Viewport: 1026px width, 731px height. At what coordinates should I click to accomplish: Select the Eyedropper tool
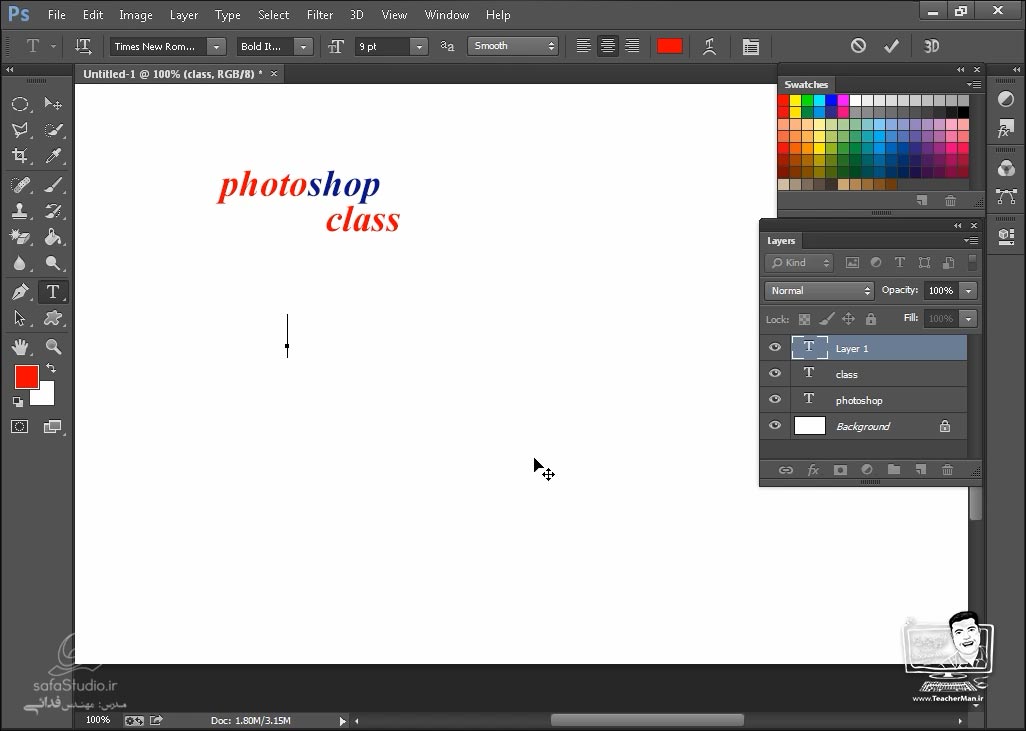[x=53, y=155]
